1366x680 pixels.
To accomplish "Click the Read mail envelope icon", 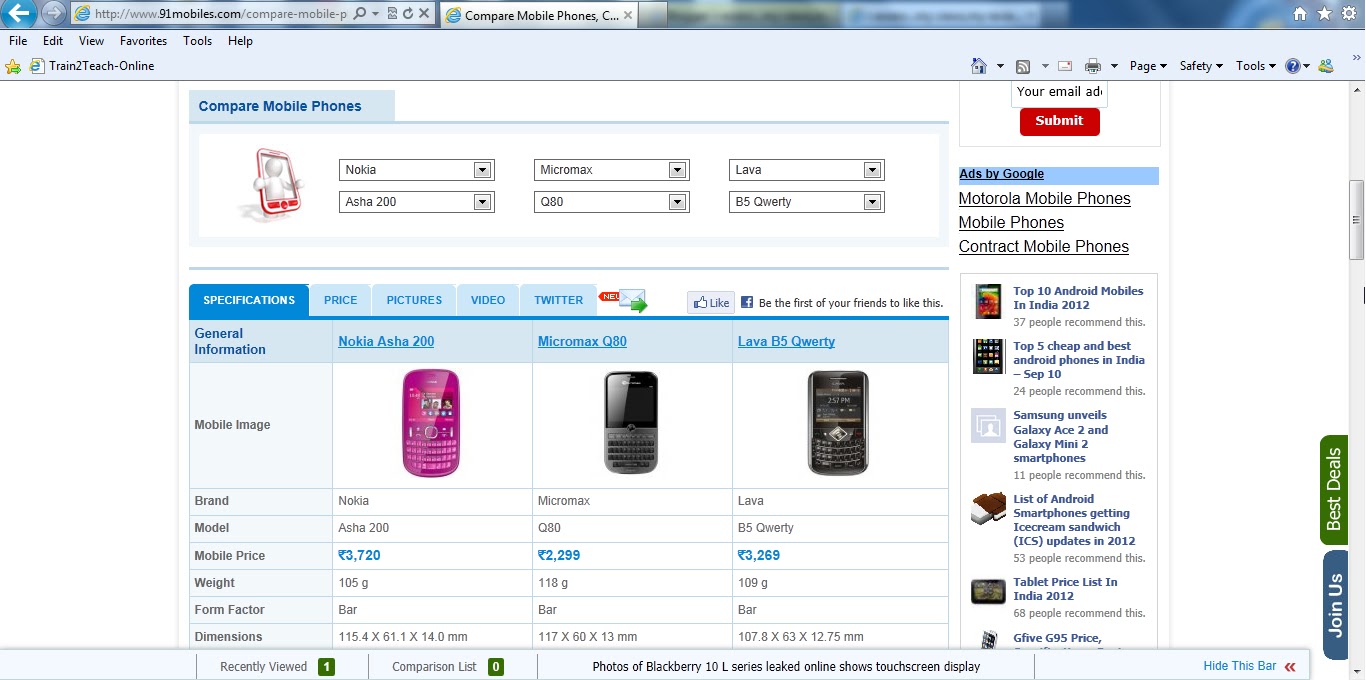I will 1065,66.
